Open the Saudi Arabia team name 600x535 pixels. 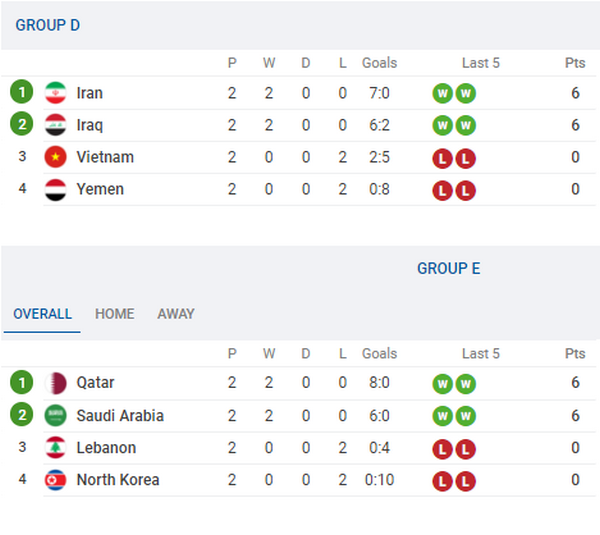point(120,416)
